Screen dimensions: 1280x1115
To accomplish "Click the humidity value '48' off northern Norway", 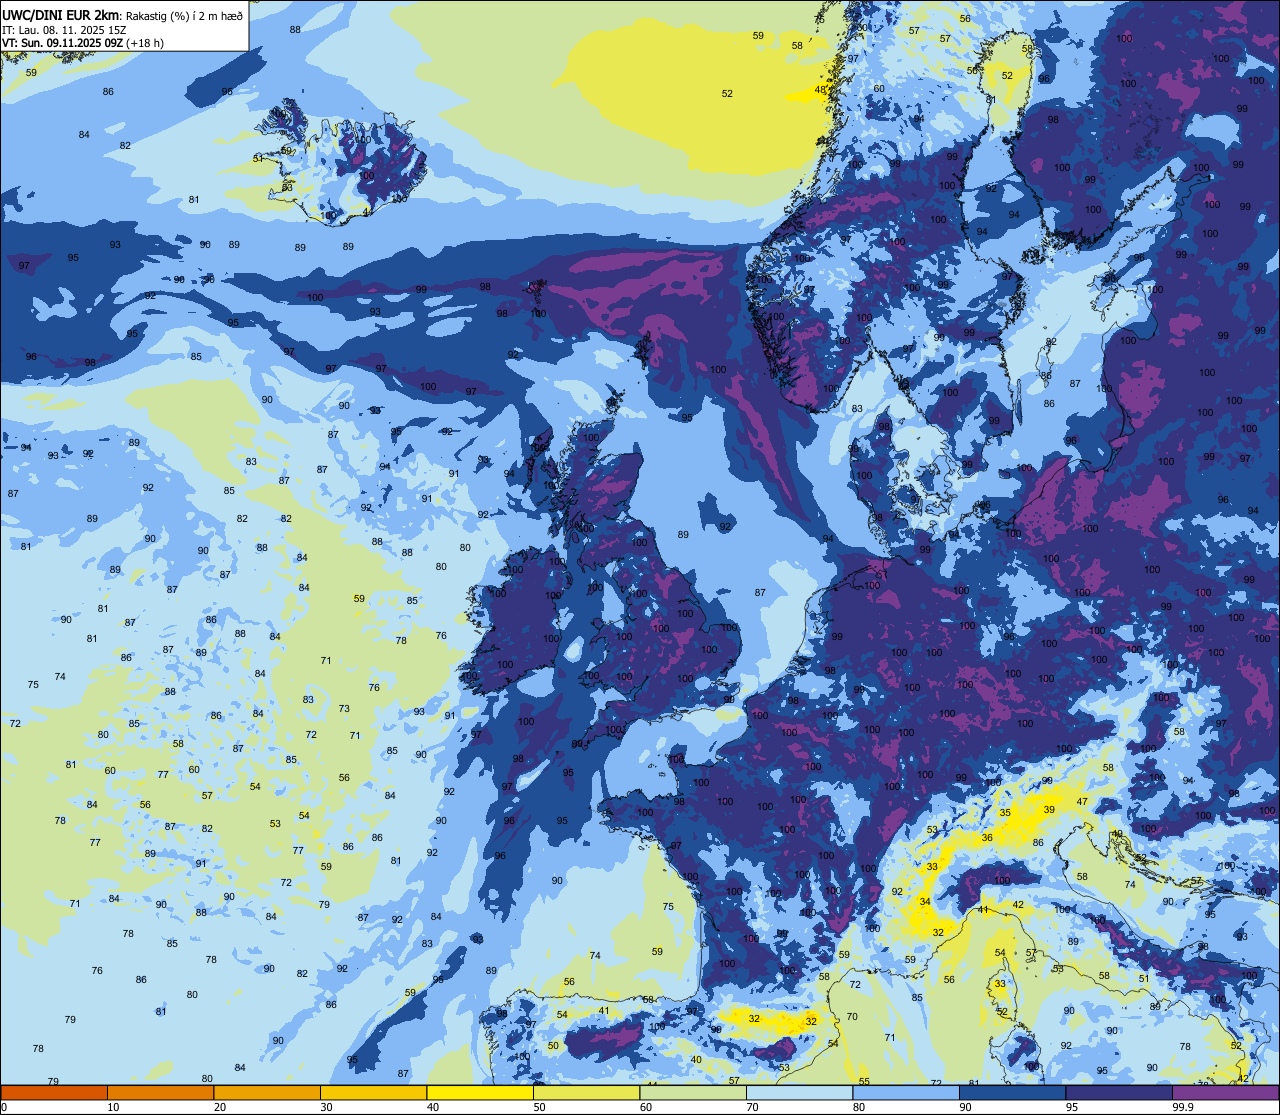I will (821, 90).
